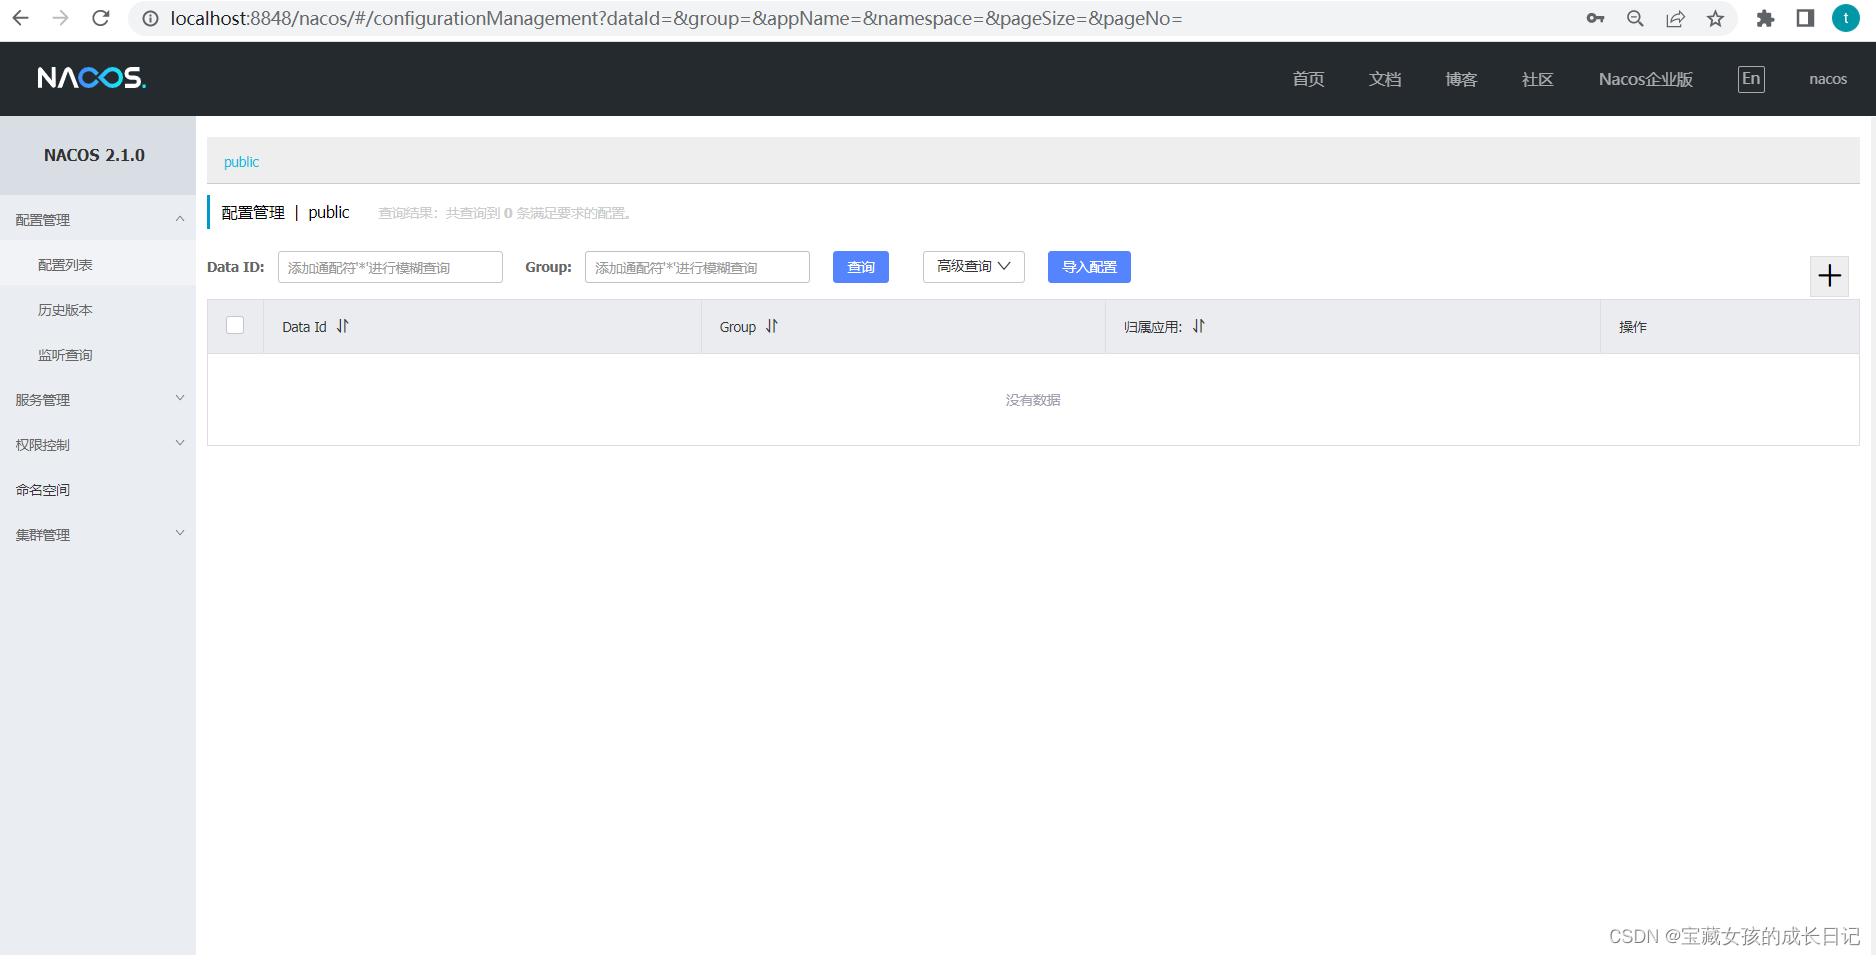The width and height of the screenshot is (1876, 955).
Task: Click the 'NACOS 2.1.0' sidebar title
Action: click(94, 155)
